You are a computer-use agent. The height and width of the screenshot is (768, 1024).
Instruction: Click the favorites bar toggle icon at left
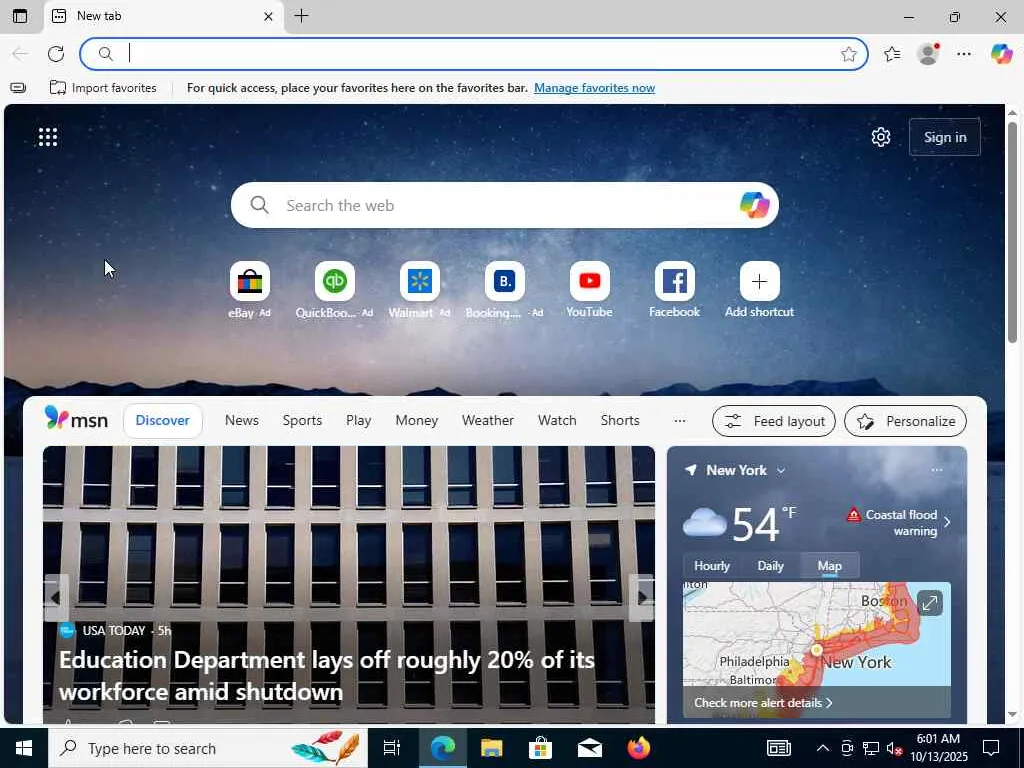18,88
